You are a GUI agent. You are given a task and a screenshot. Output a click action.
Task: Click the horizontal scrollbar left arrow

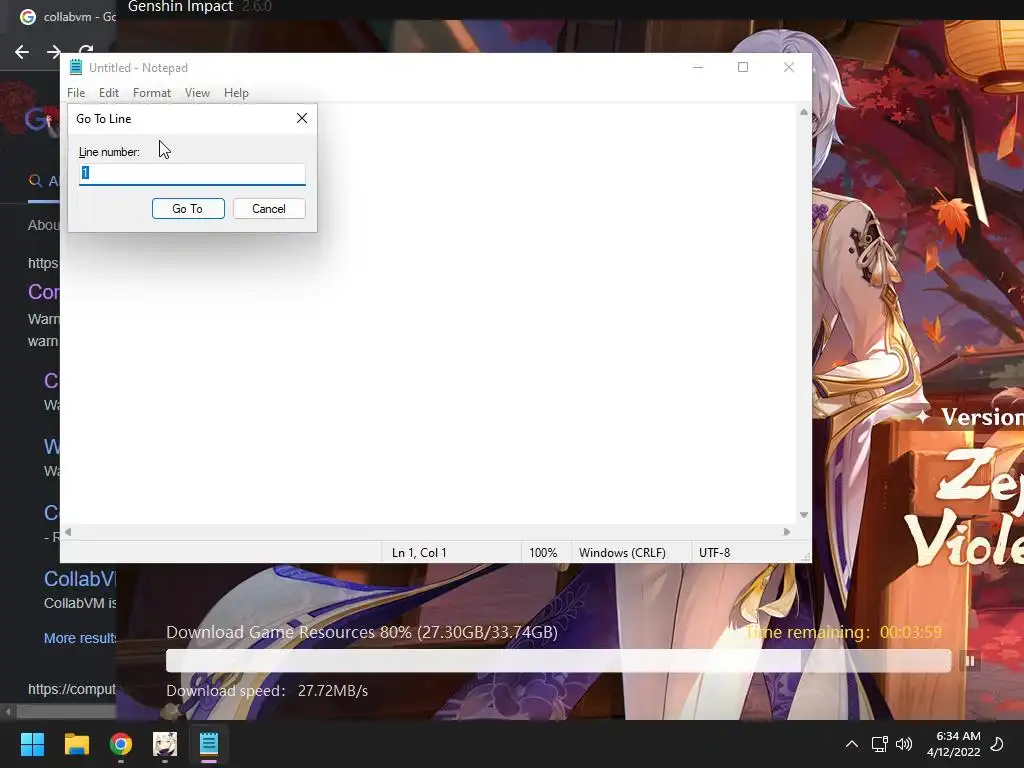click(68, 532)
